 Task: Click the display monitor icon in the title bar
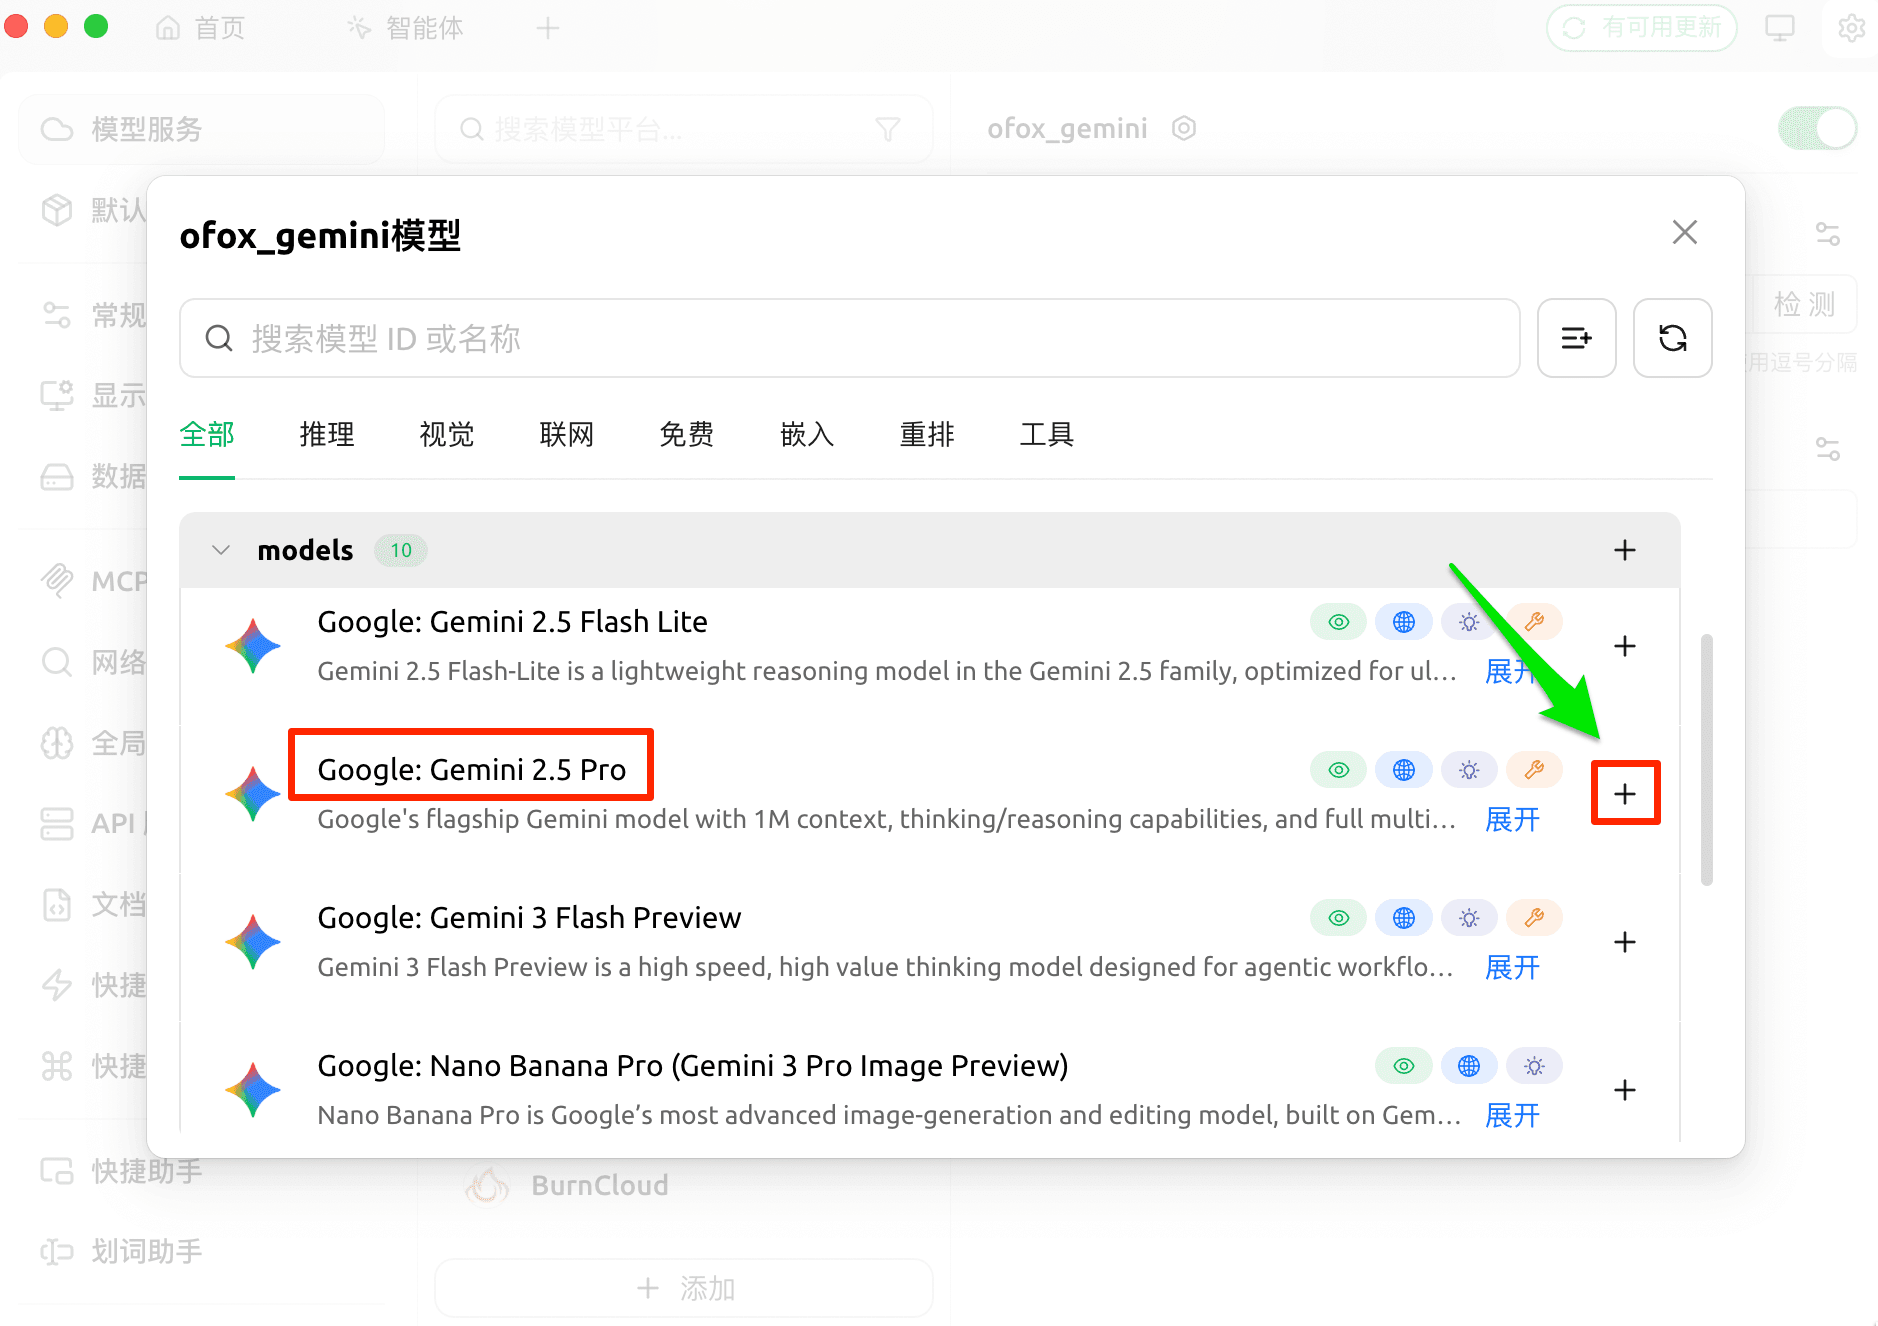(1780, 28)
